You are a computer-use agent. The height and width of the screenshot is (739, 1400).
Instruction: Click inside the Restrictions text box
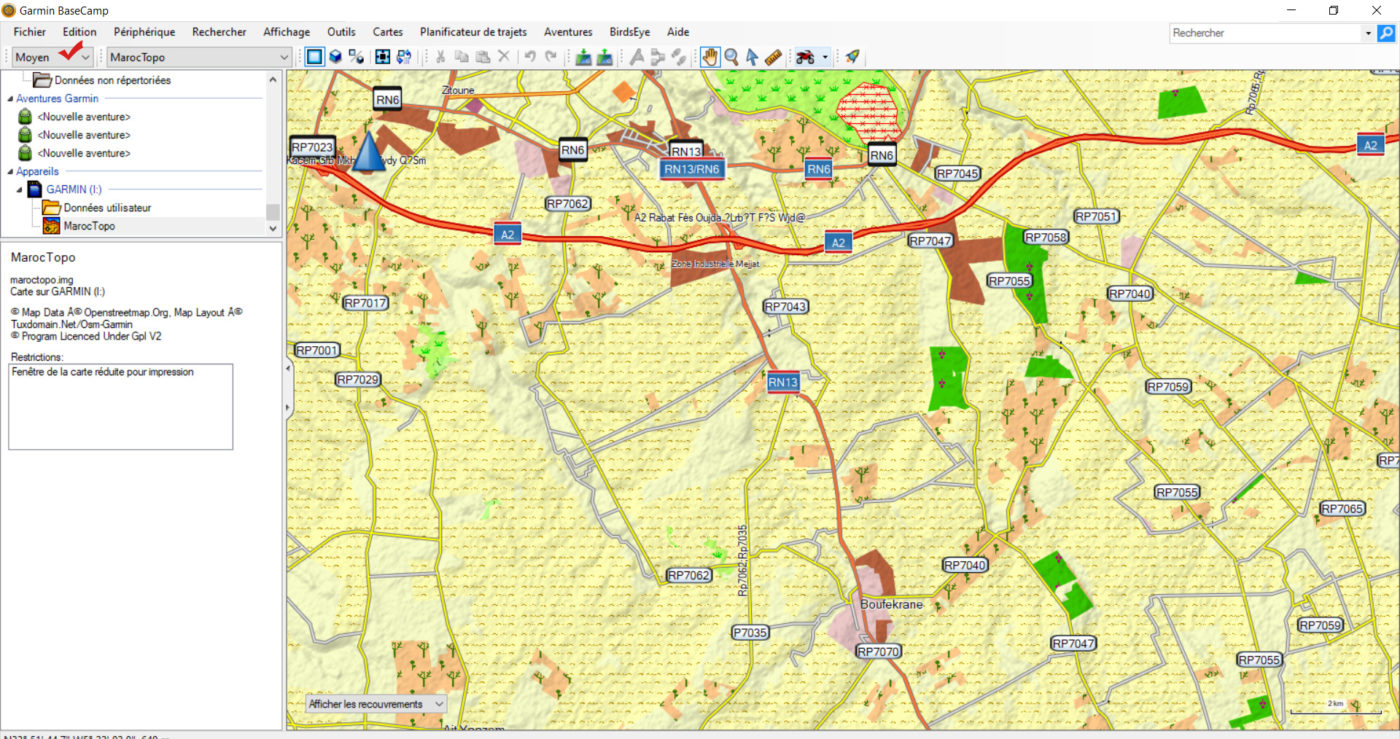pyautogui.click(x=121, y=407)
